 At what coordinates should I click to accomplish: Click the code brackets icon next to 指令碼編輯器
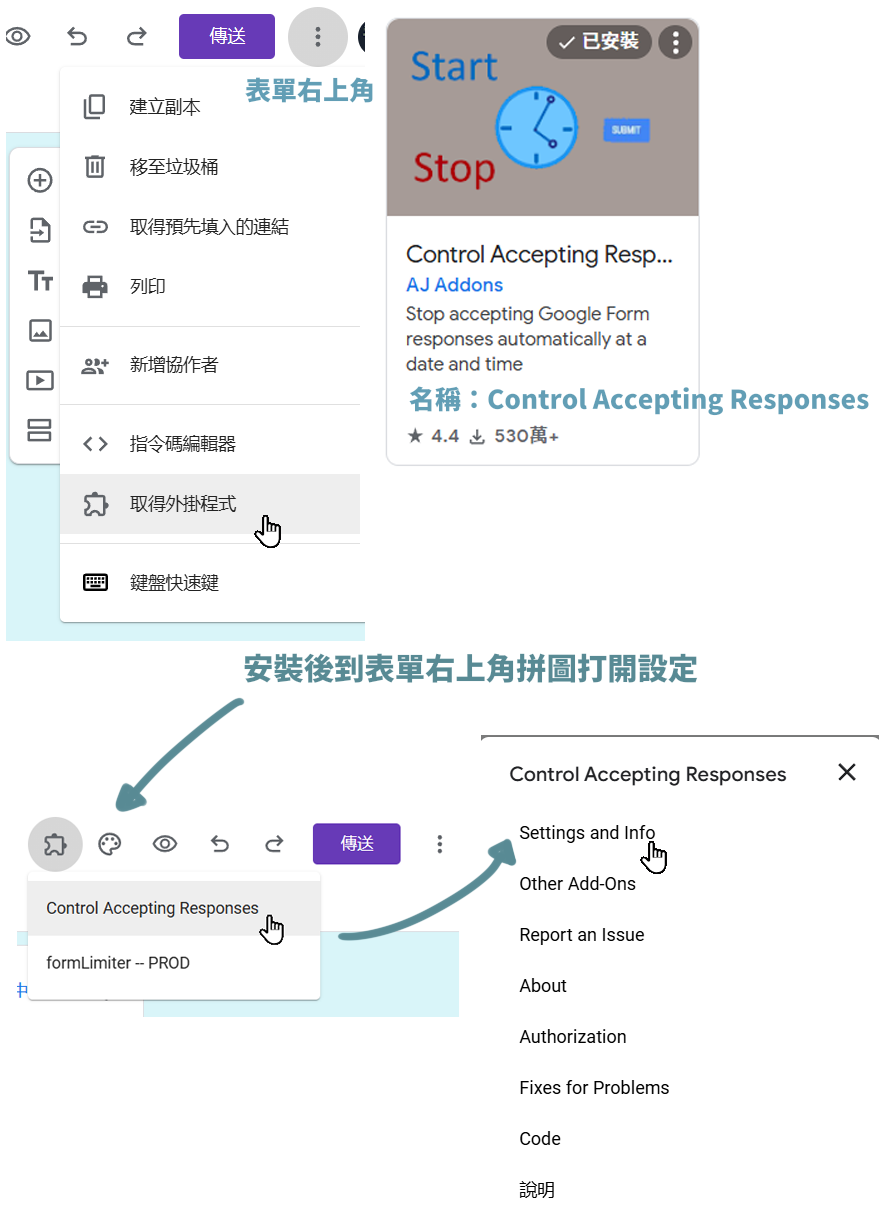tap(95, 444)
